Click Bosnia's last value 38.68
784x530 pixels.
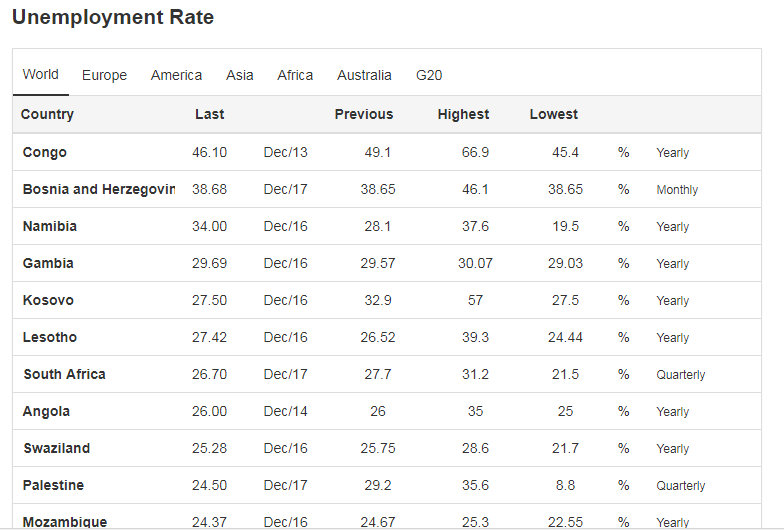210,190
